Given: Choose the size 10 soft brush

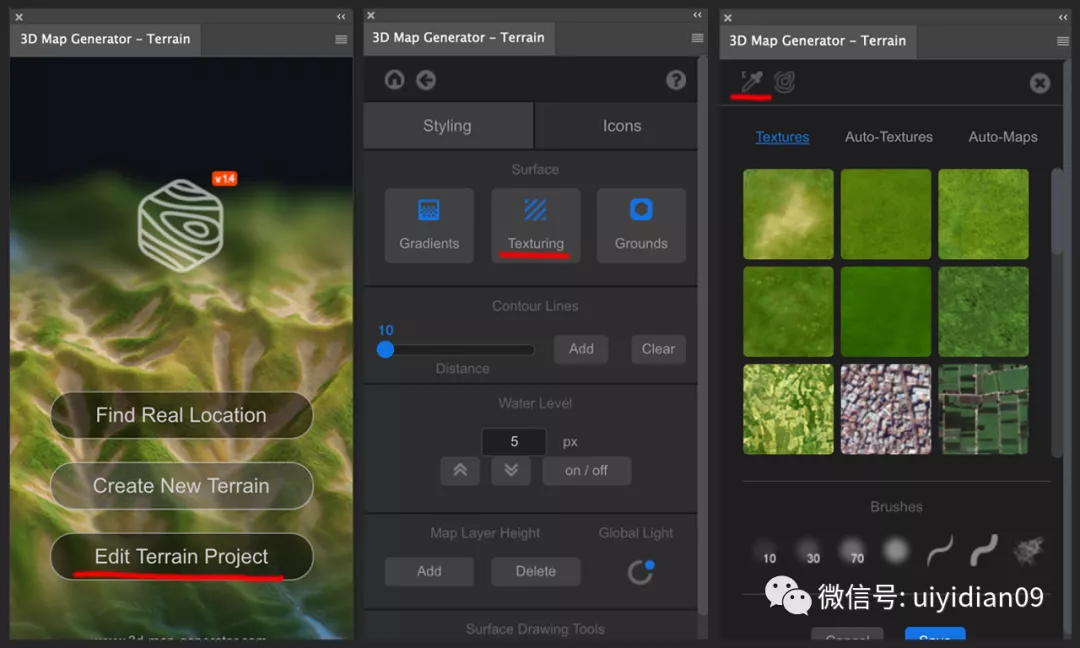Looking at the screenshot, I should point(765,552).
